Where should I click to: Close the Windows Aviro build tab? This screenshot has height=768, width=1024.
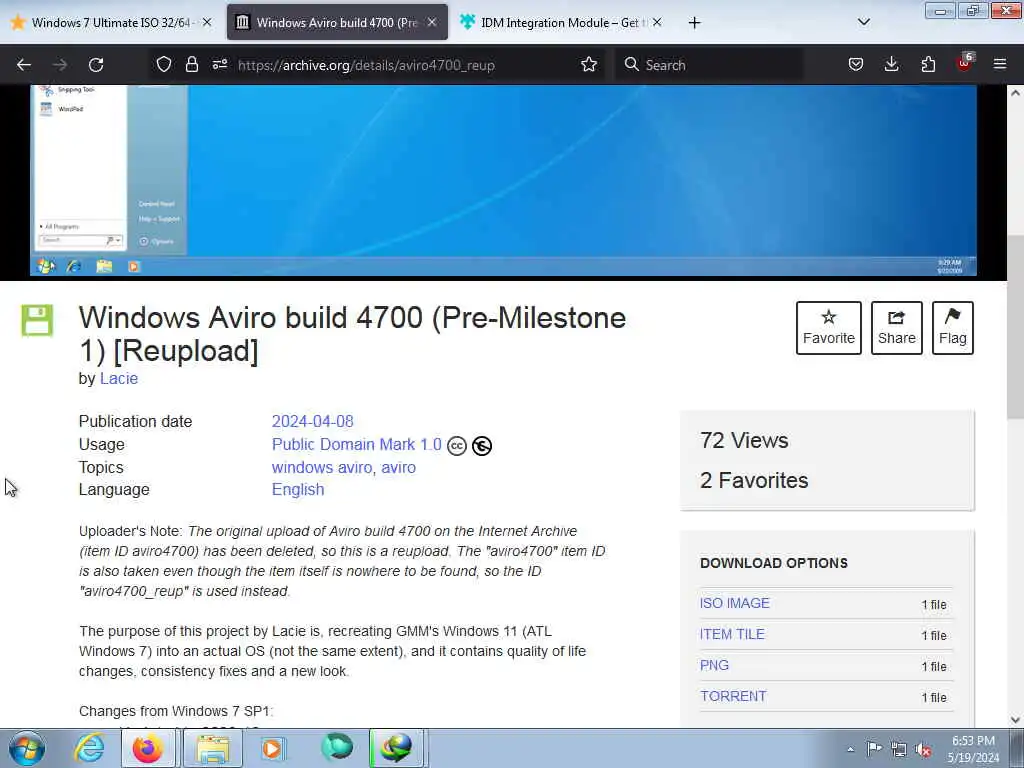tap(432, 22)
